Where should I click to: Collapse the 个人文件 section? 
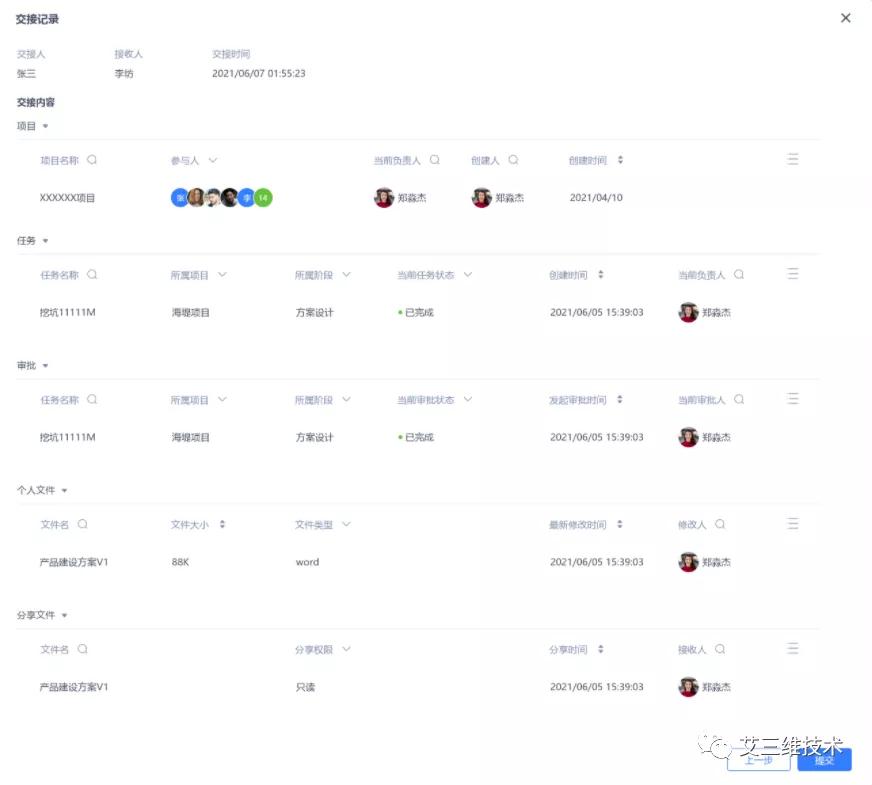pos(64,490)
